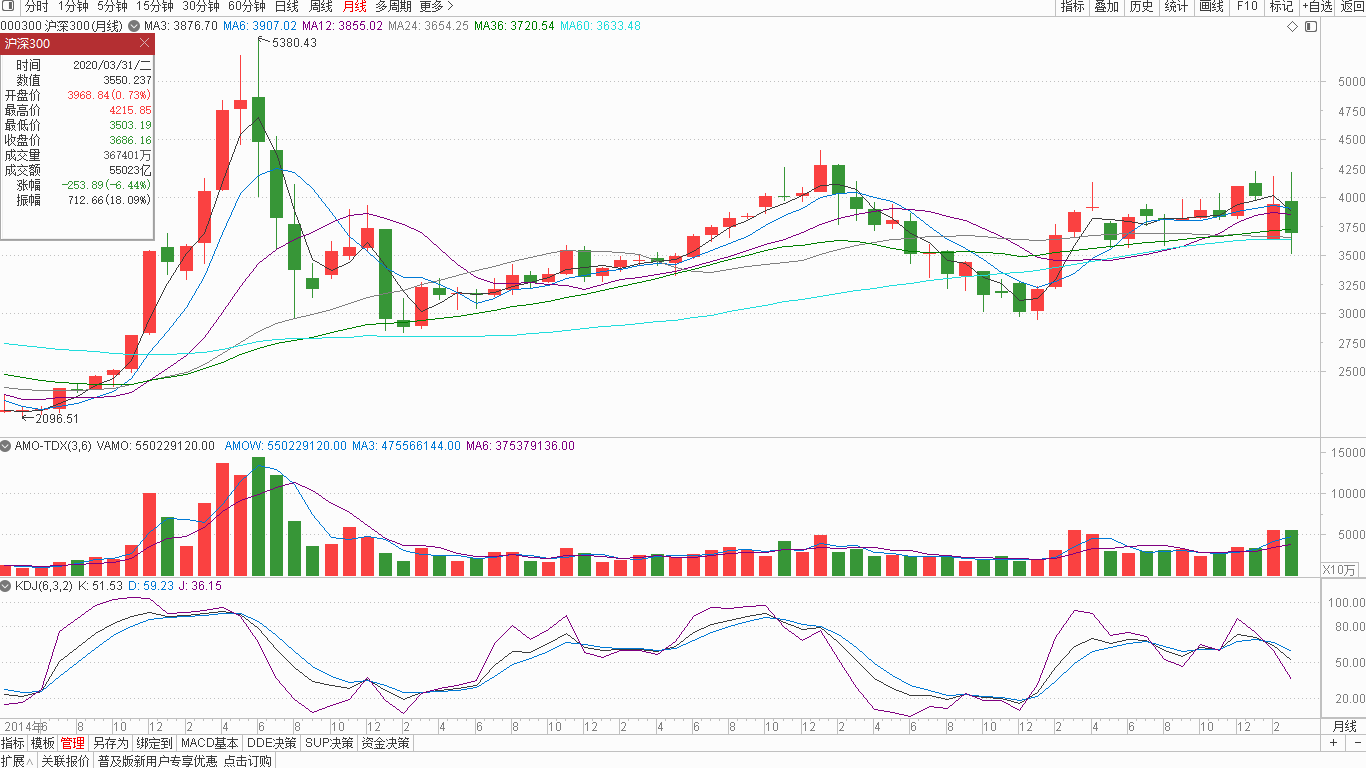Click the diamond marker icon at chart top-right
This screenshot has width=1366, height=768.
pyautogui.click(x=1292, y=26)
